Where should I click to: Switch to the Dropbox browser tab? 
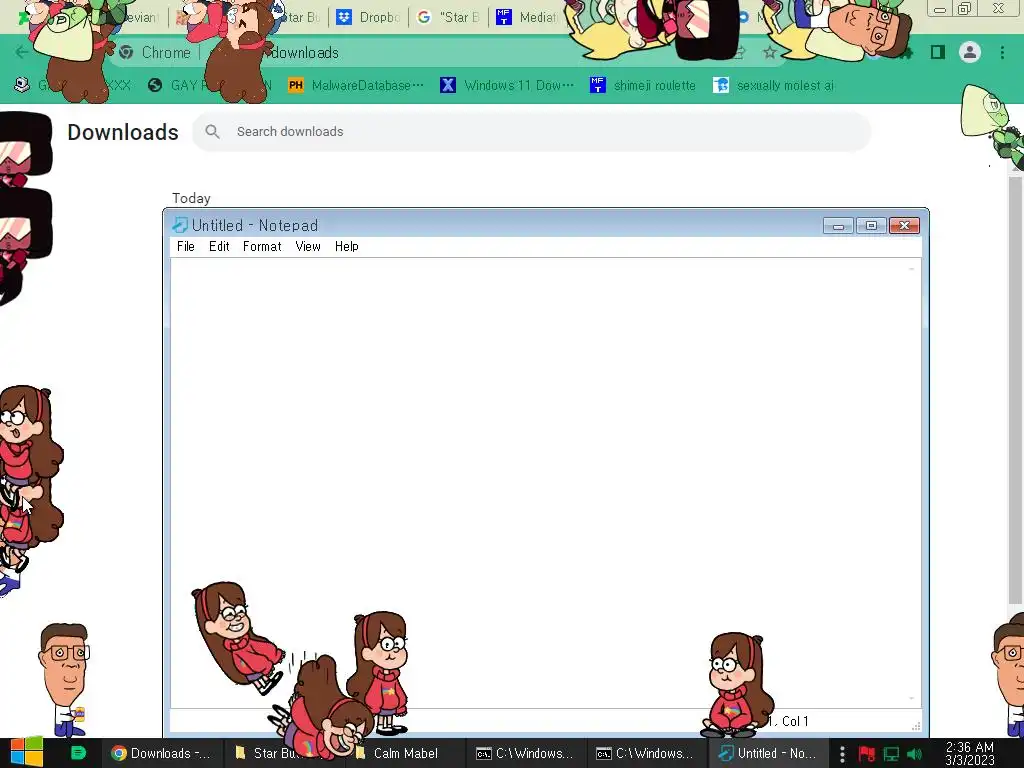click(368, 17)
